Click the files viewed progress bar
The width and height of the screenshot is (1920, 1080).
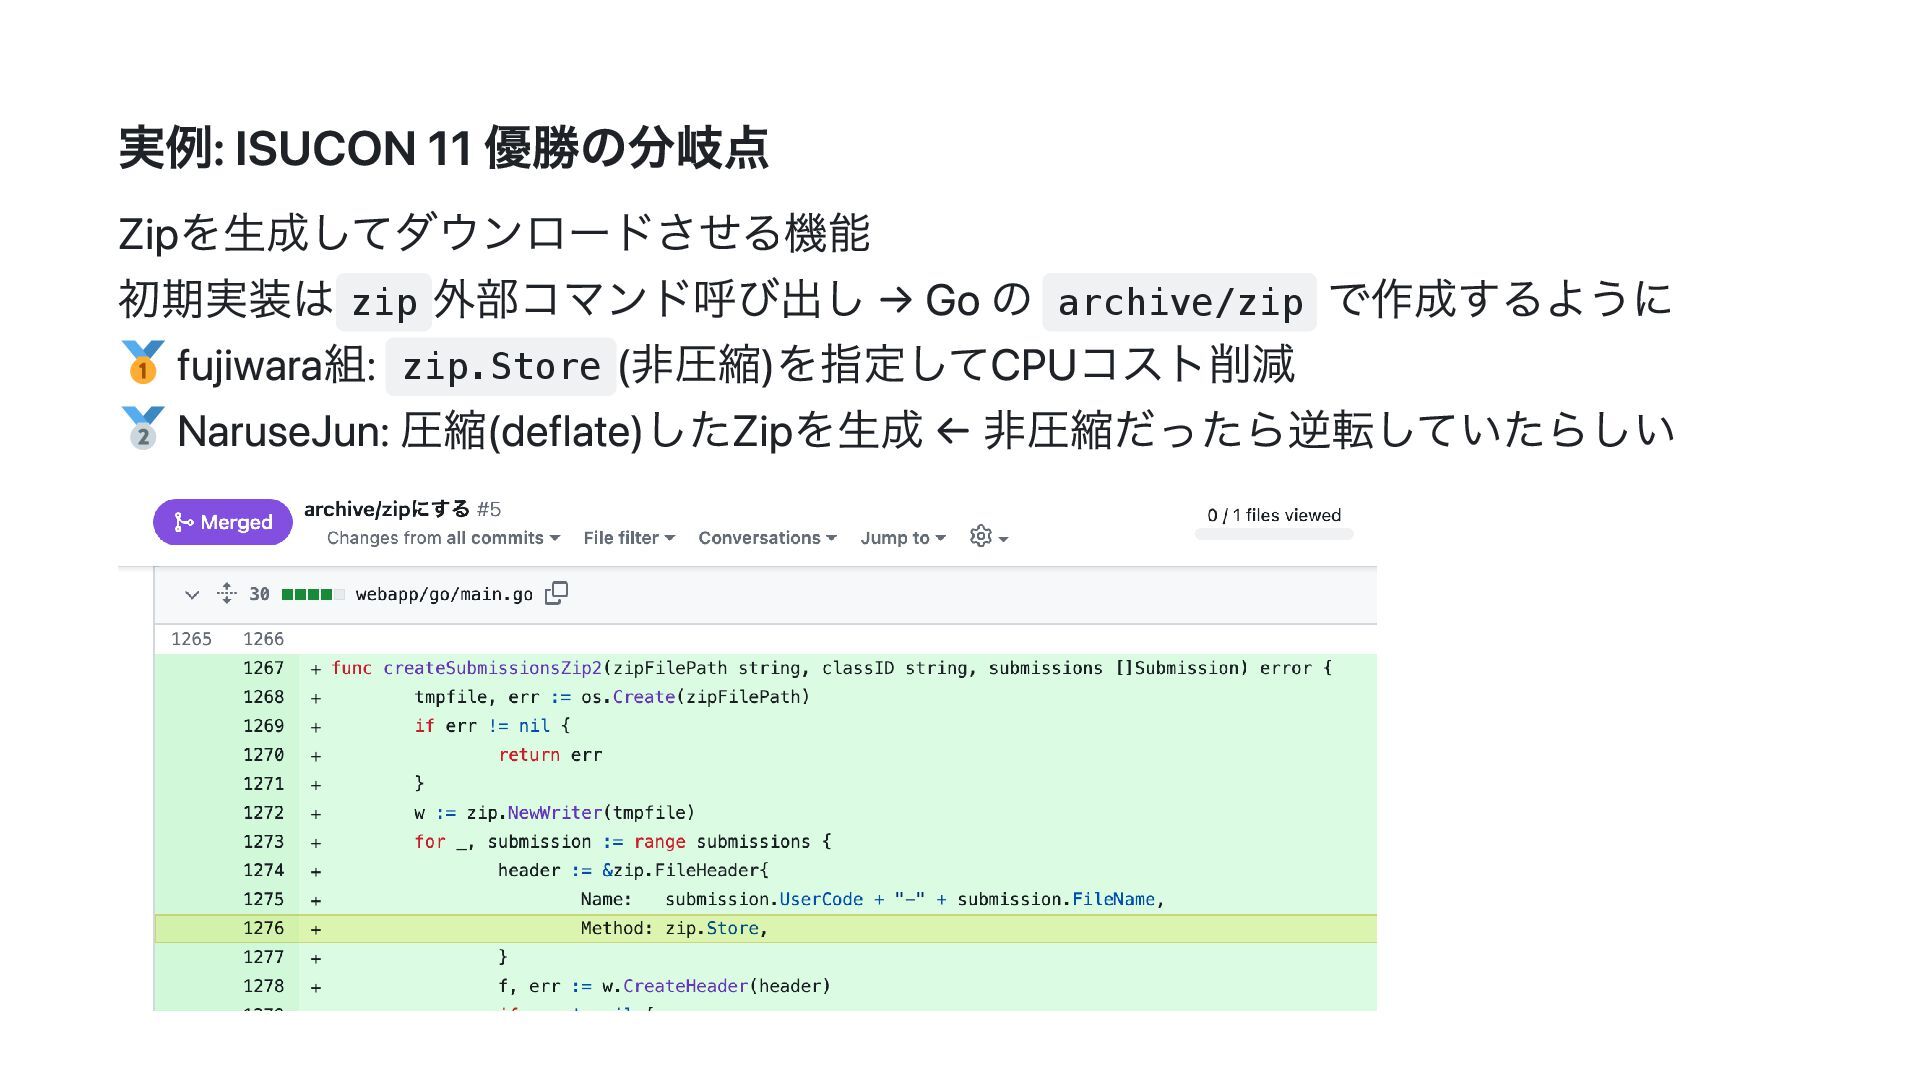coord(1273,535)
